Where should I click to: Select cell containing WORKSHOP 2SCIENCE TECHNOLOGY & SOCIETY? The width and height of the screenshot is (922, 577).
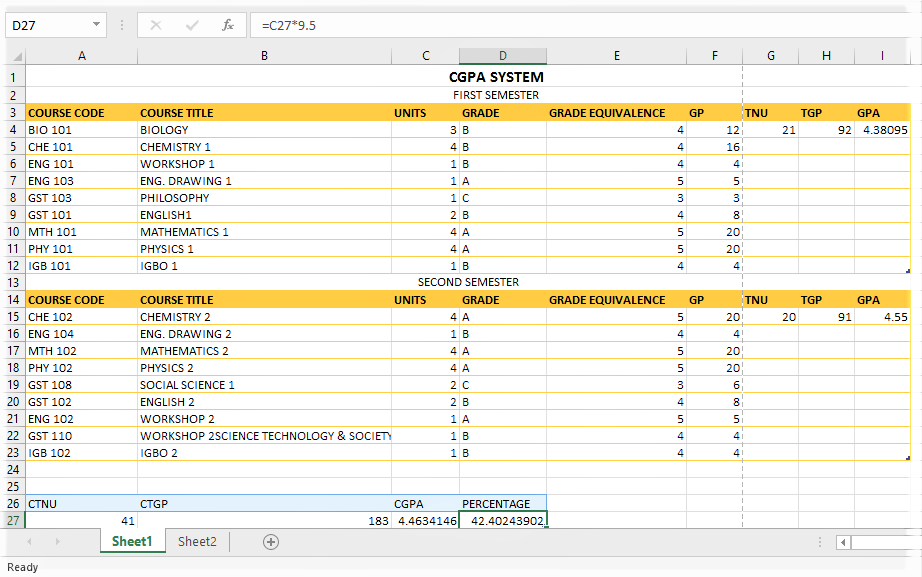tap(264, 436)
